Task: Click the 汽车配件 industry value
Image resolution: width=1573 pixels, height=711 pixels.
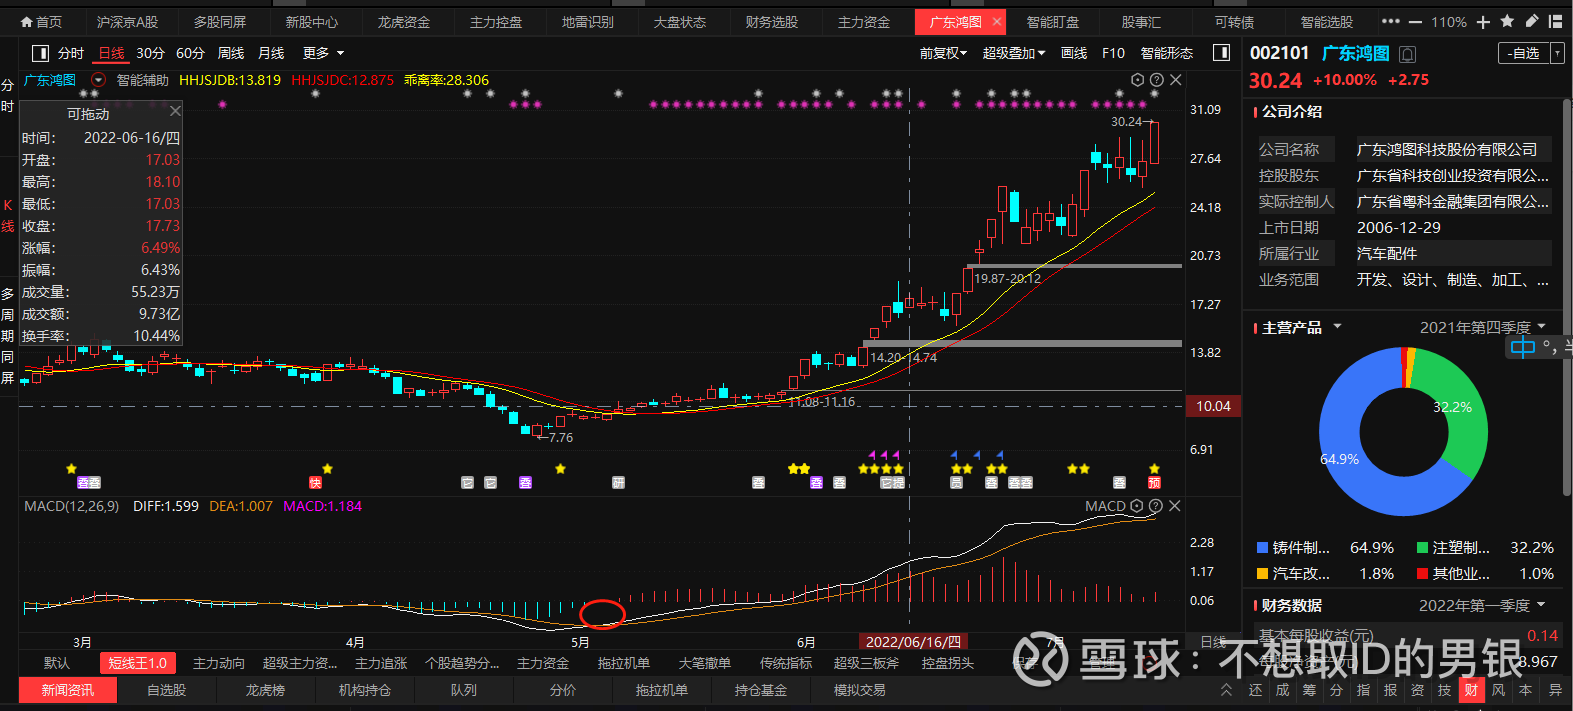Action: (1386, 254)
